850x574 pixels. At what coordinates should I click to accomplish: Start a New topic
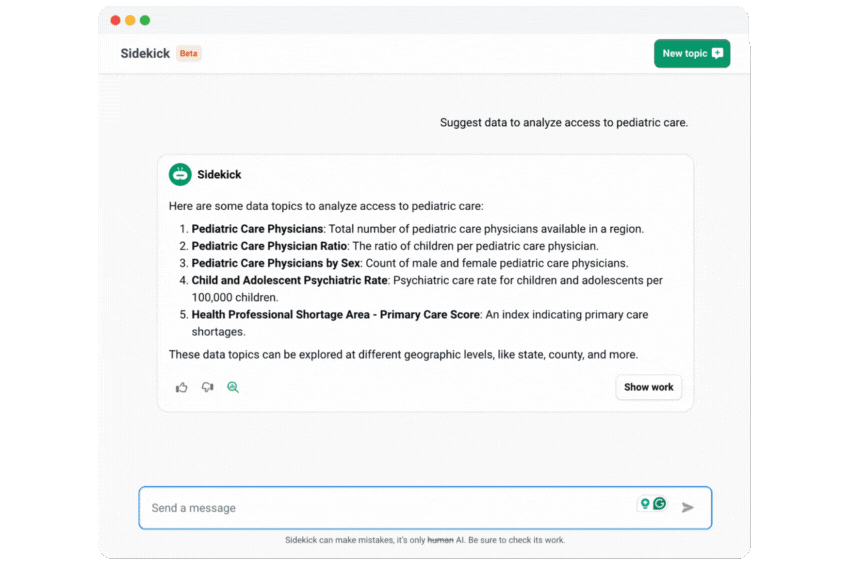tap(691, 54)
